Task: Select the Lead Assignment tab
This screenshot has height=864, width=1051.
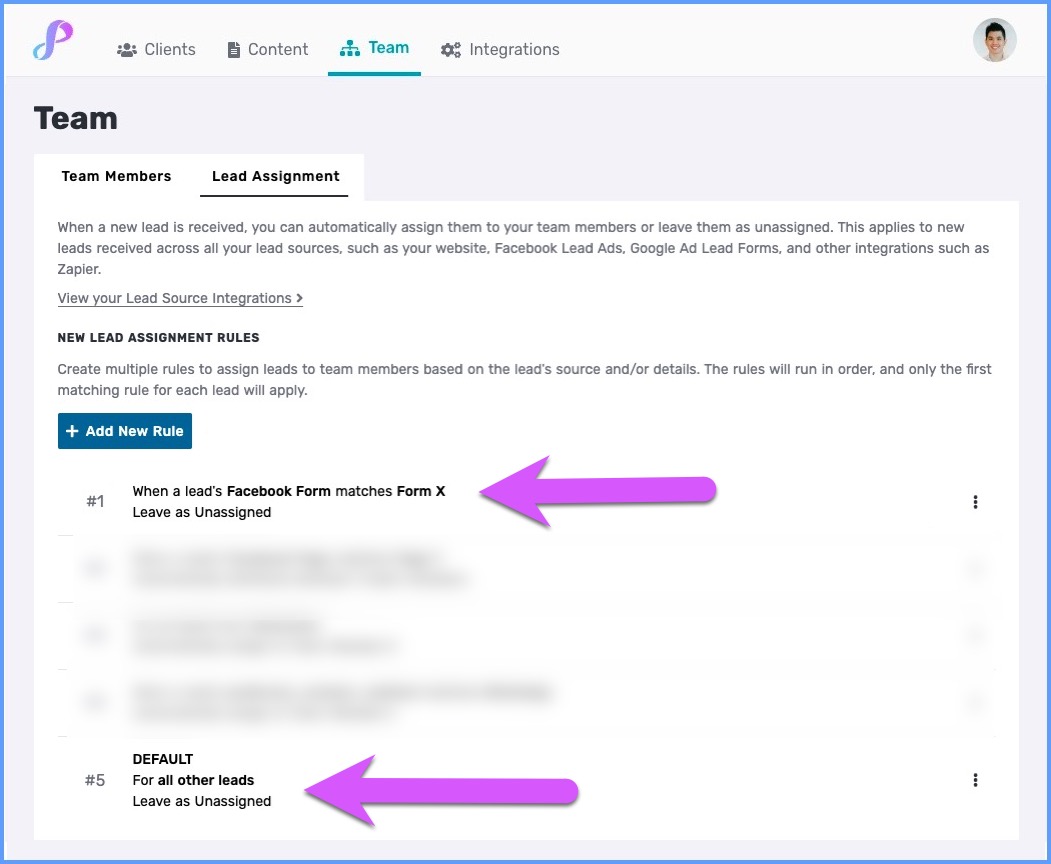Action: pos(275,176)
